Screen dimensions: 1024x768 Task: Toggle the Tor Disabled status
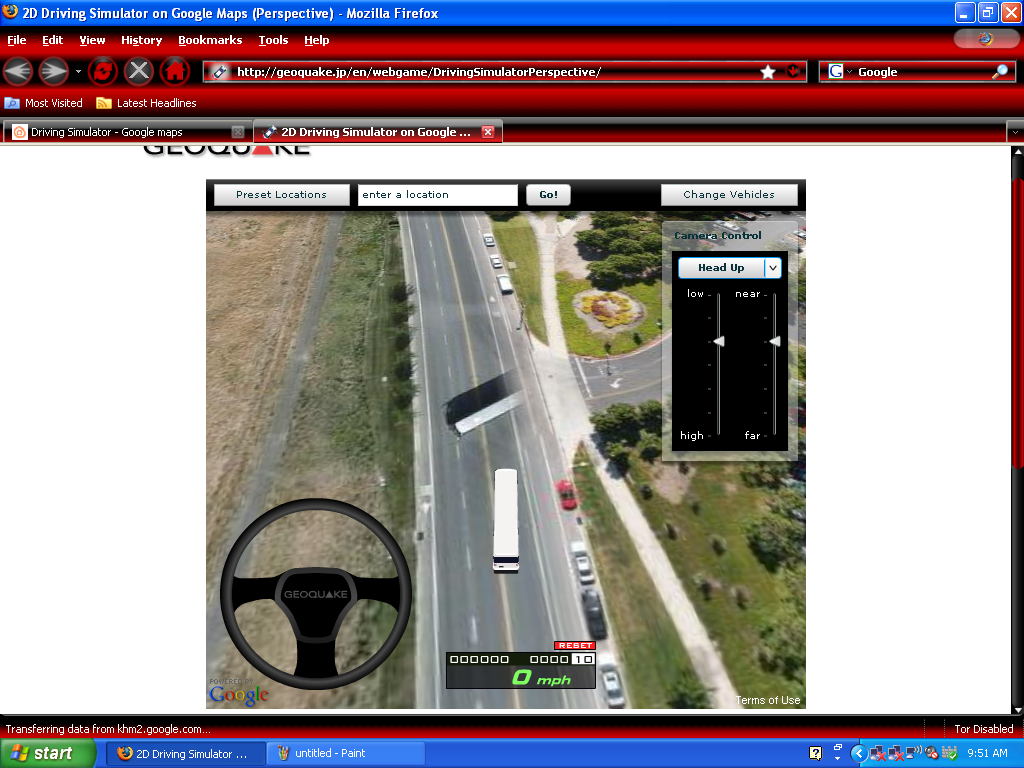click(983, 729)
